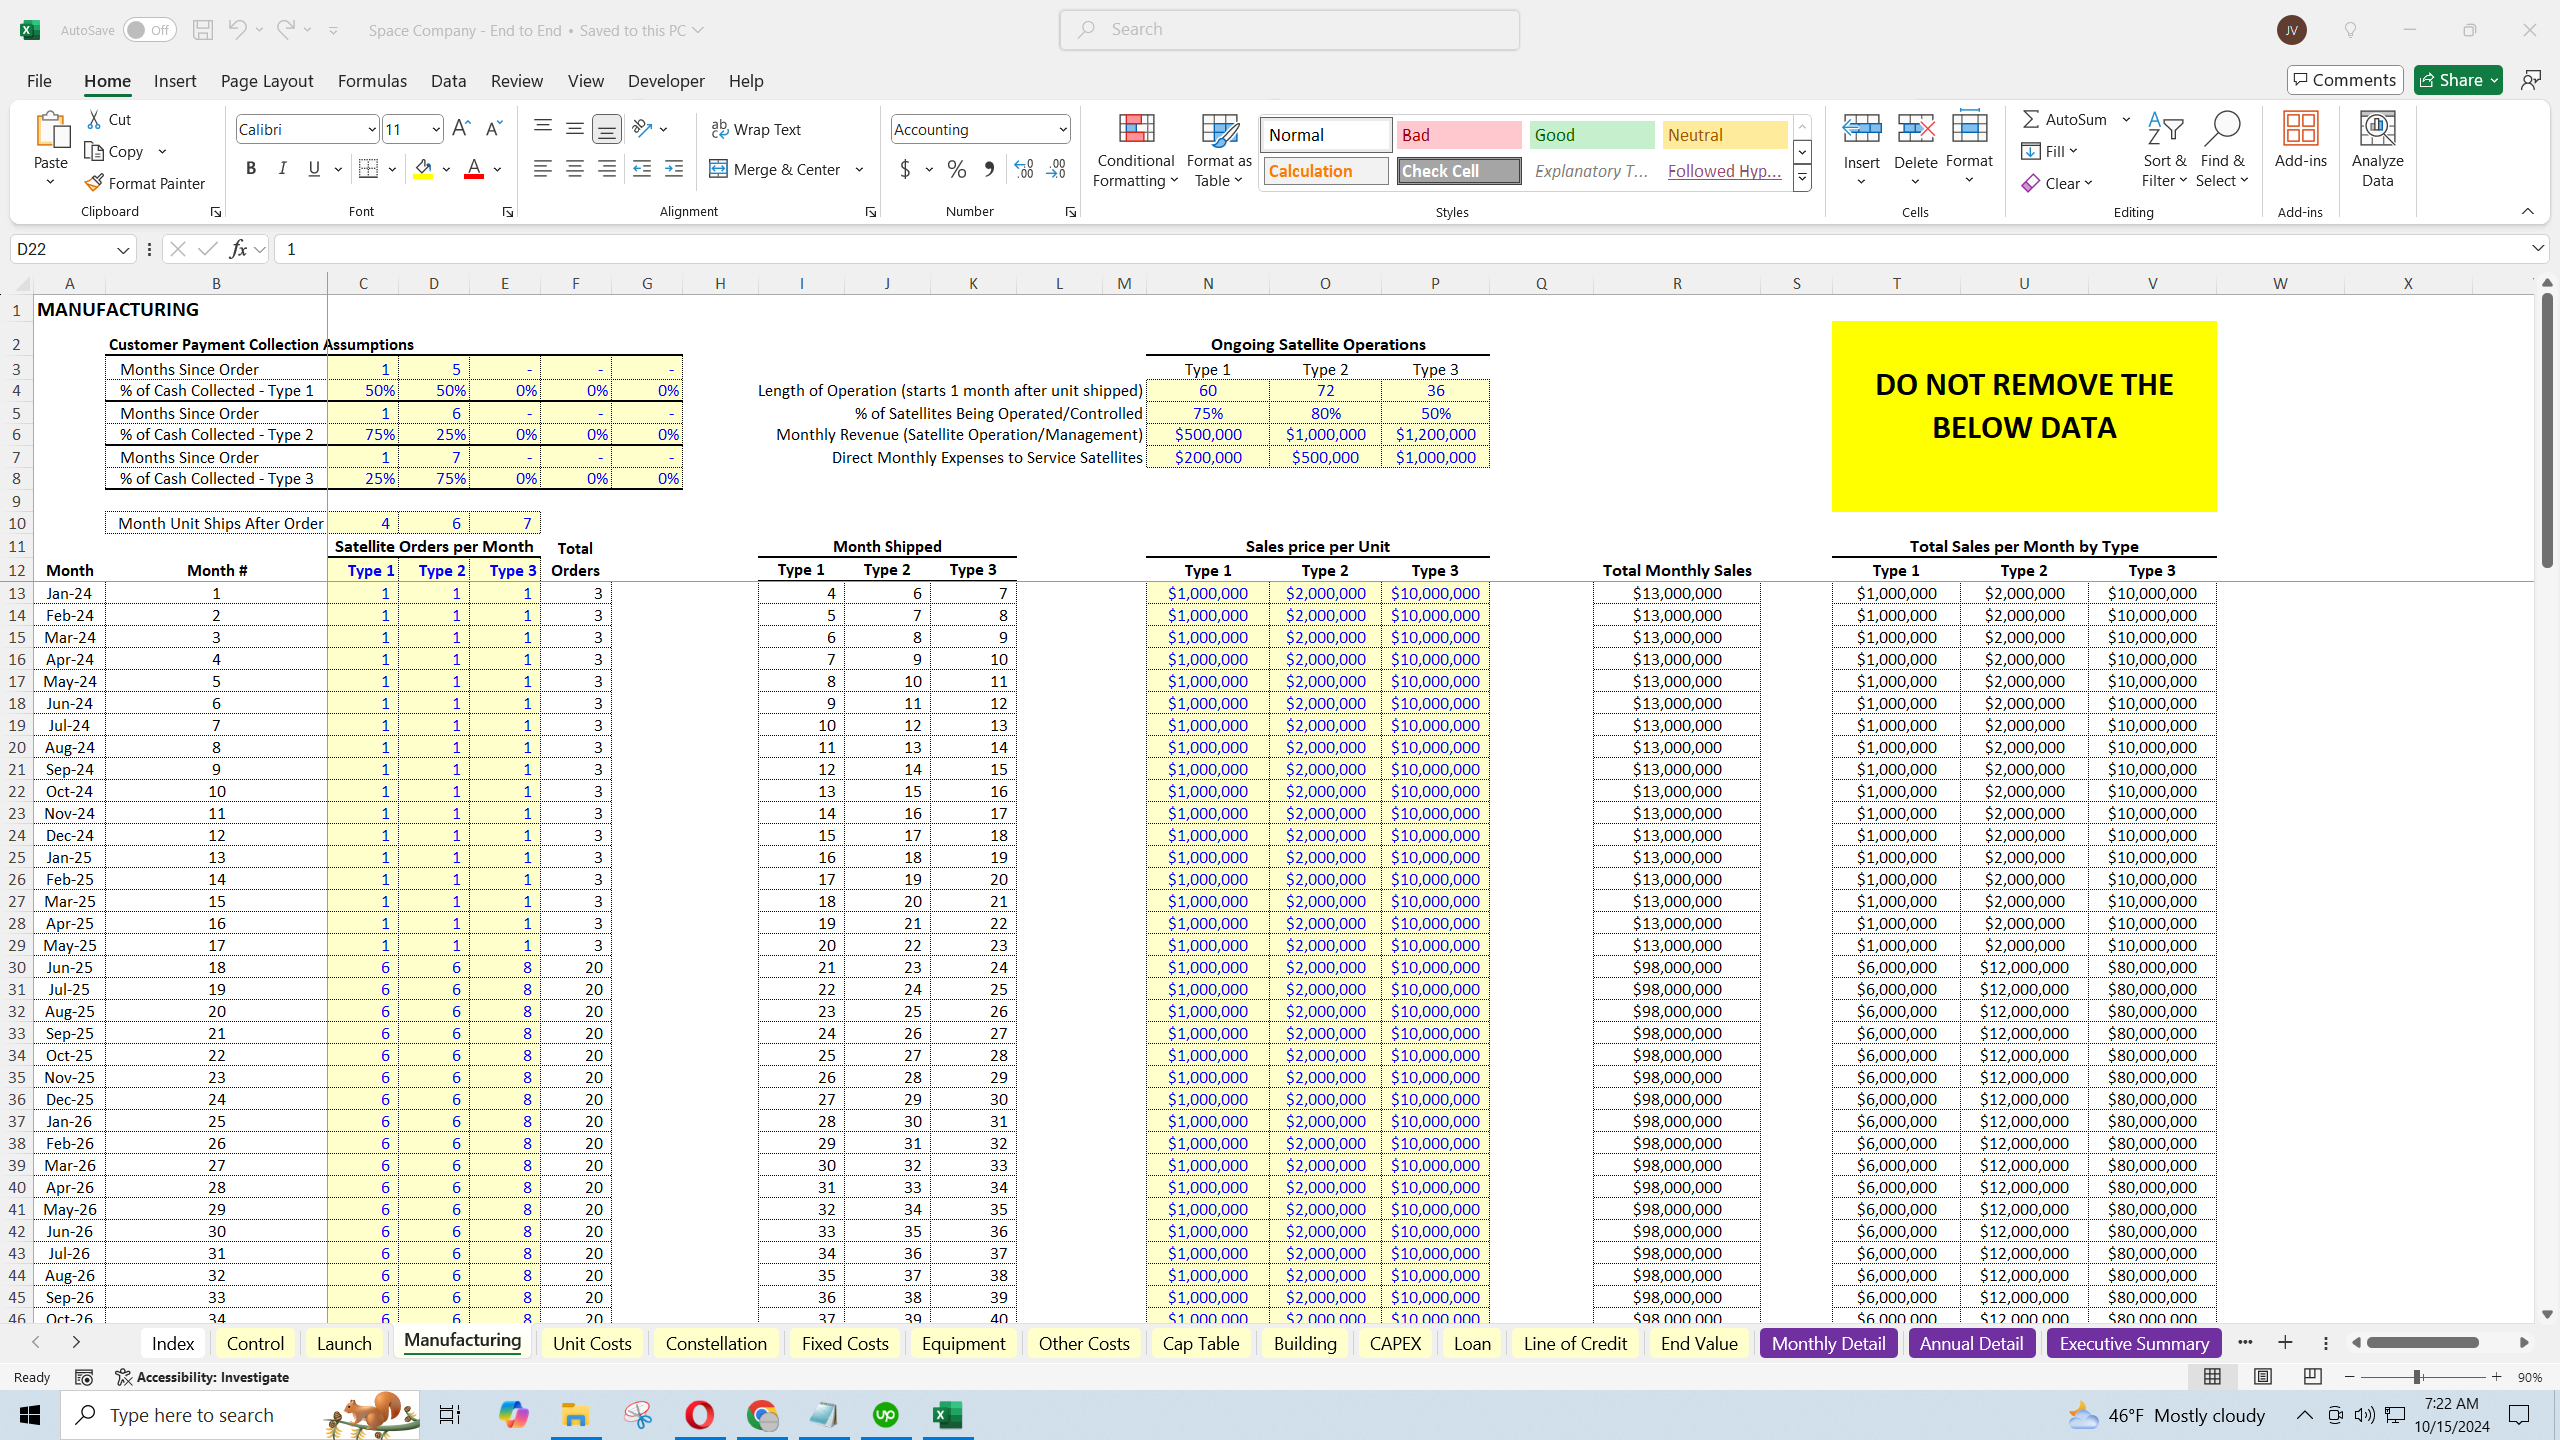Increase font size with the large A
Image resolution: width=2560 pixels, height=1440 pixels.
[x=460, y=129]
